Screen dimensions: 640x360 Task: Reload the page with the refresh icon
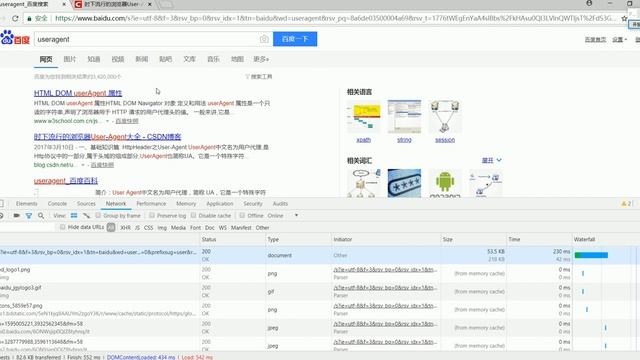click(15, 18)
